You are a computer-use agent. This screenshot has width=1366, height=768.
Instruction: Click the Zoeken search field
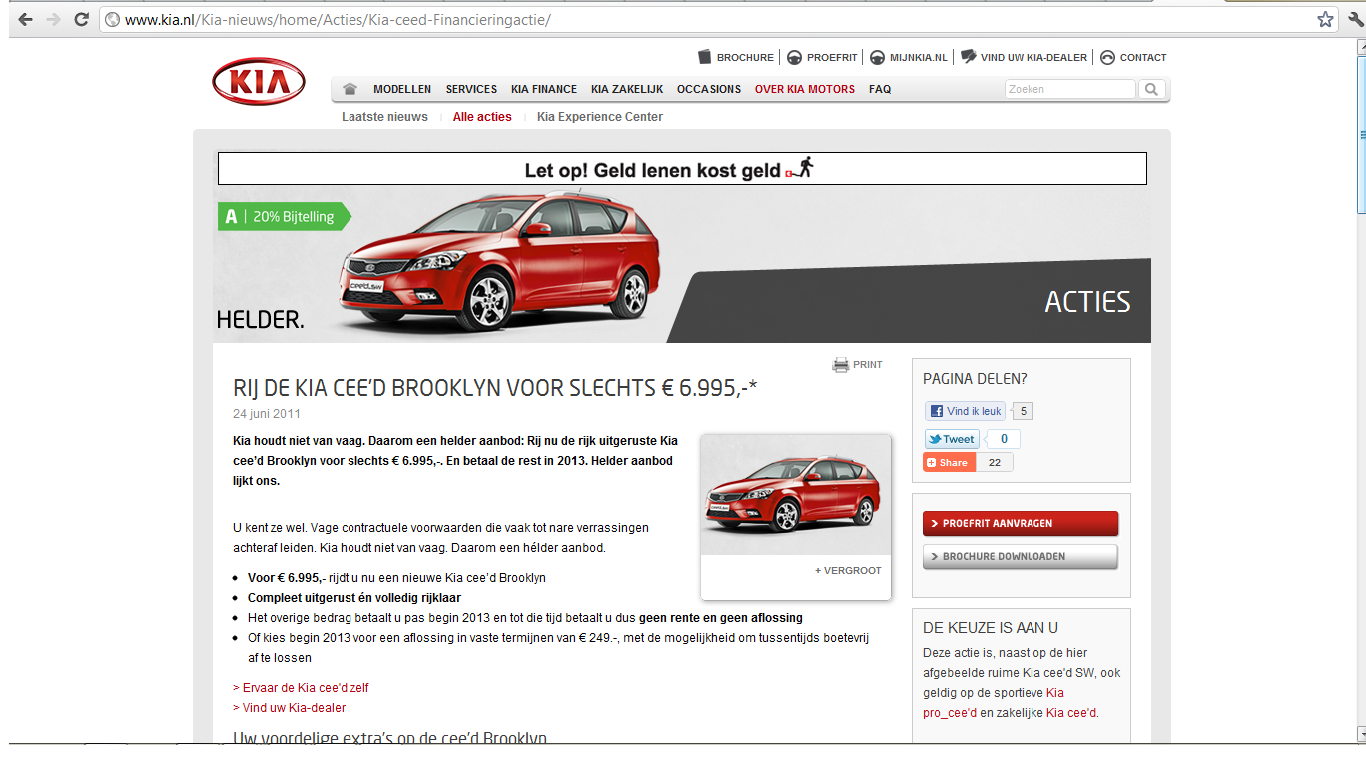coord(1070,89)
